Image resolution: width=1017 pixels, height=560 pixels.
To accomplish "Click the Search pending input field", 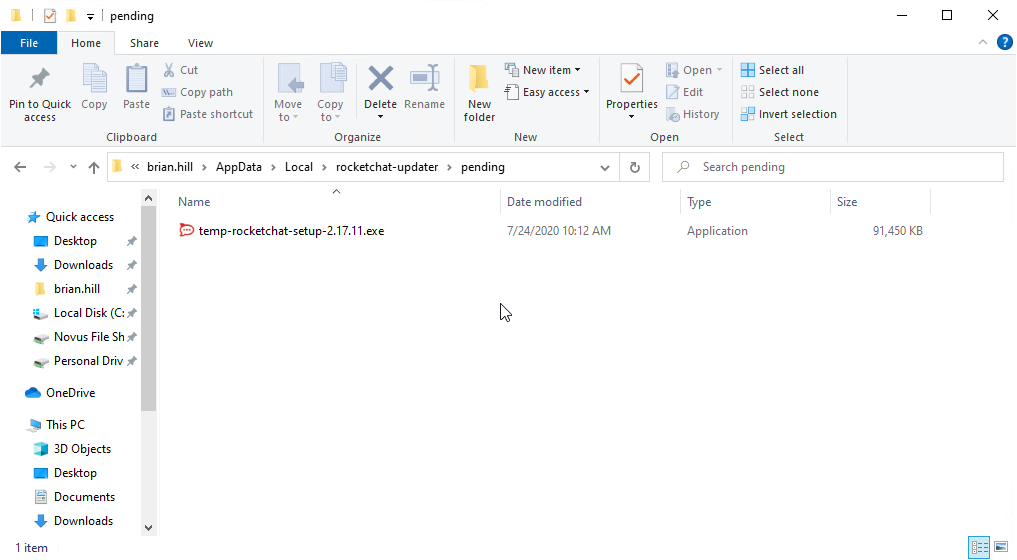I will (840, 167).
